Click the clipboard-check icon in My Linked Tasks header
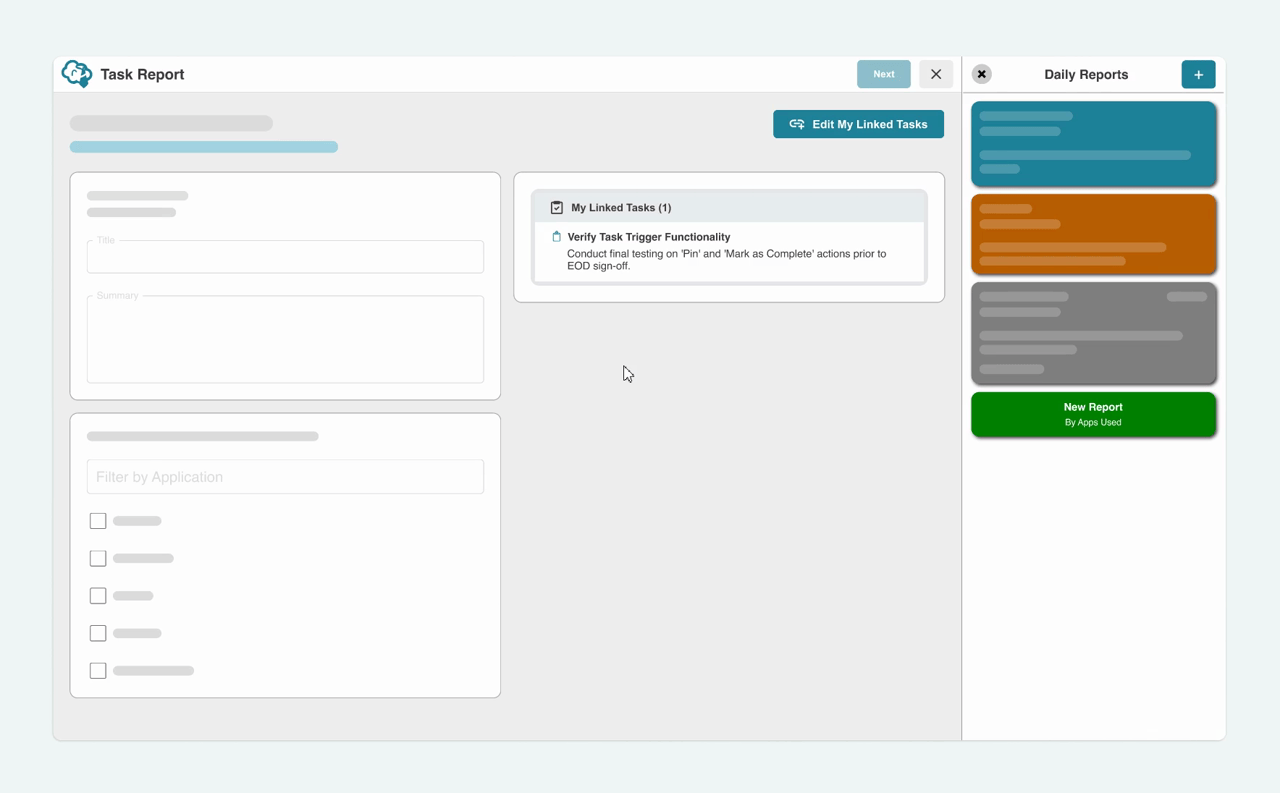The height and width of the screenshot is (793, 1280). tap(557, 207)
